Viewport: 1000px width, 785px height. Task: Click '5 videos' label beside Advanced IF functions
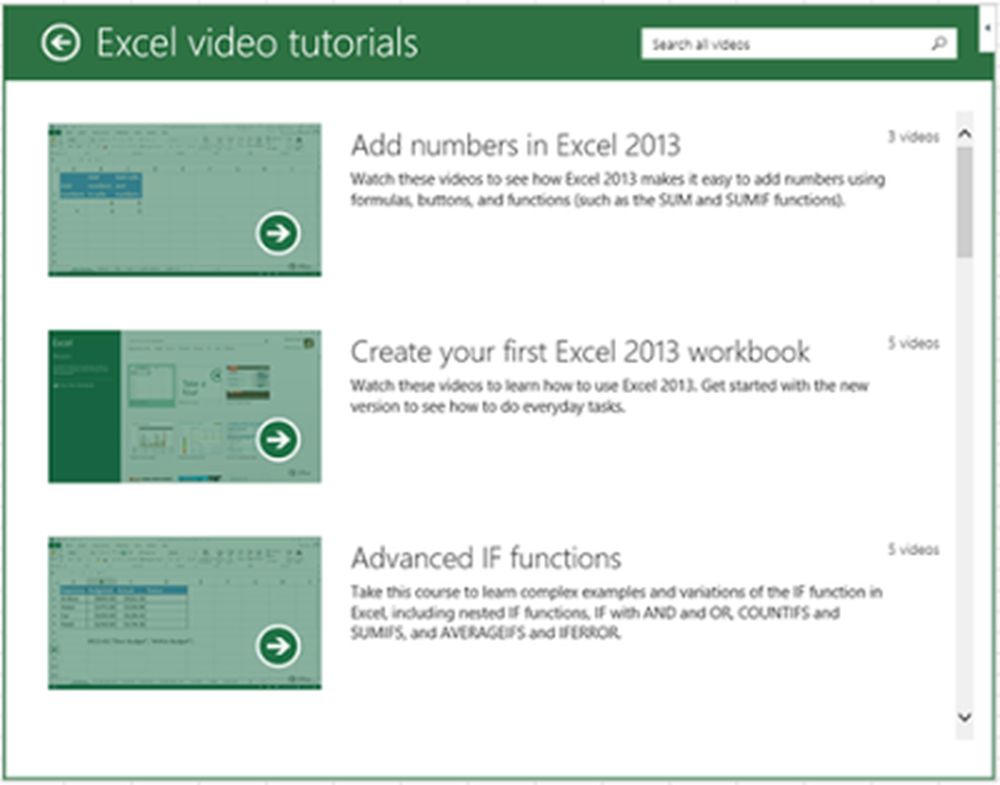pos(913,550)
